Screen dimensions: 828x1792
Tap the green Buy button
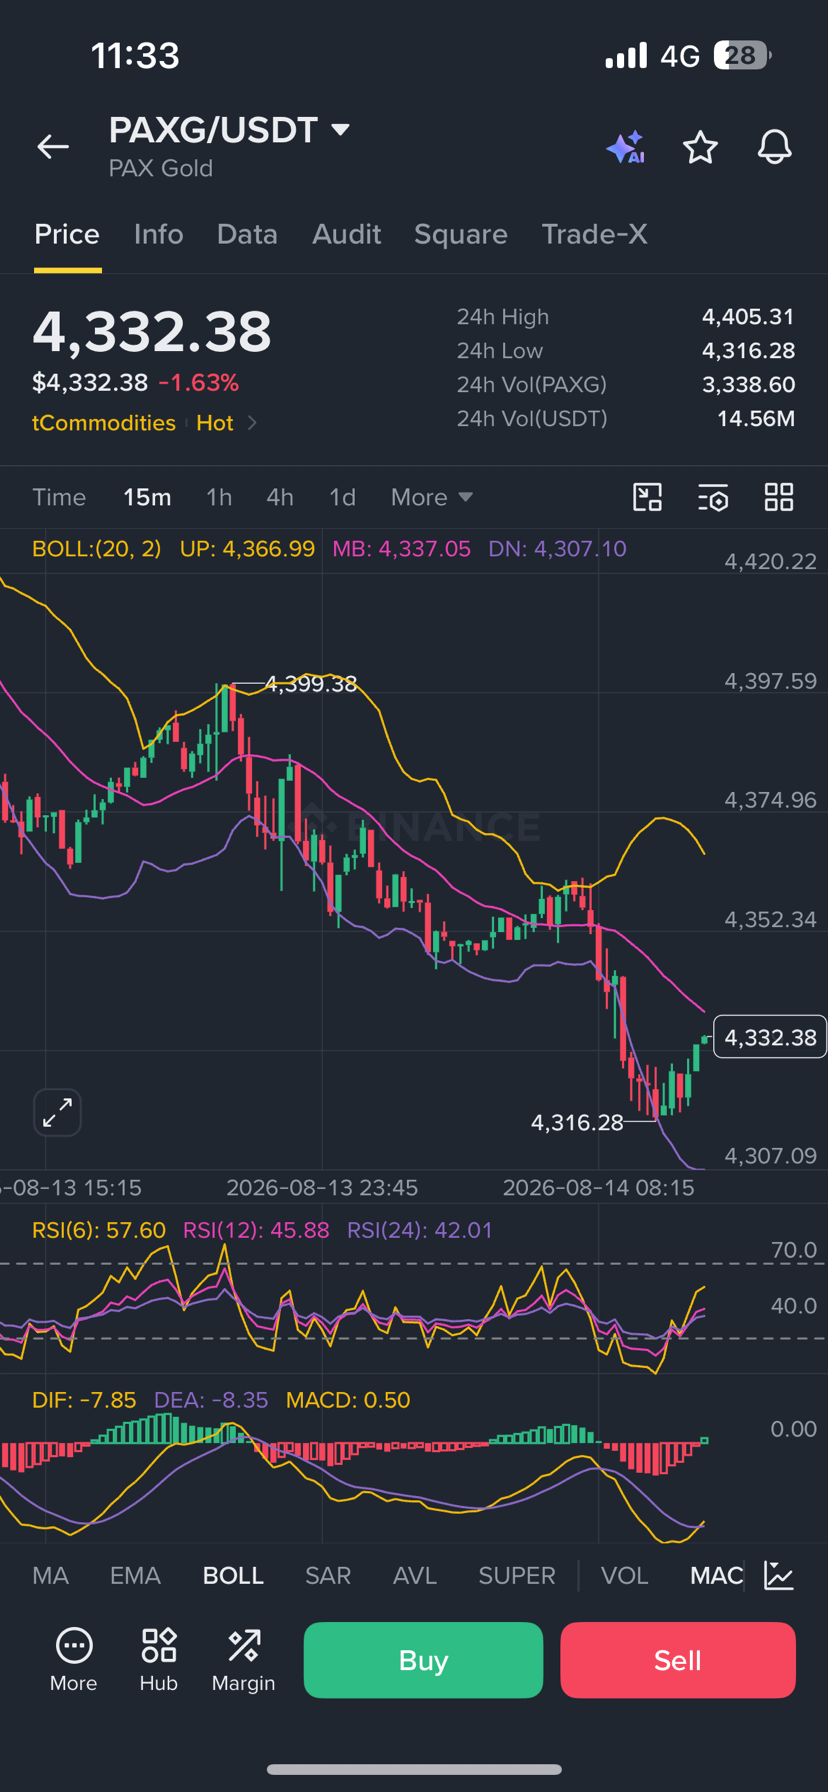423,1660
